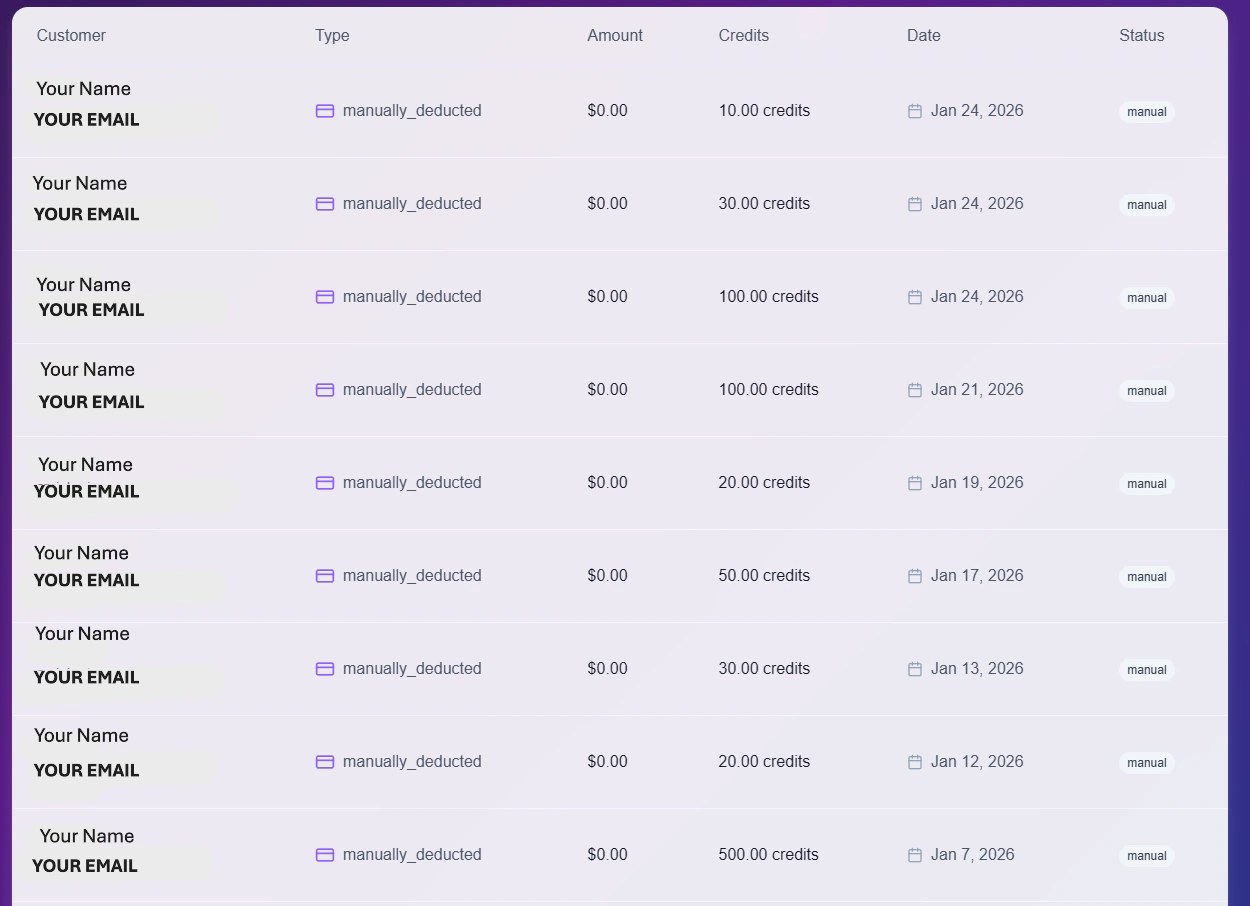Select the transaction row showing 100.00 credits on Jan 21
Screen dimensions: 1250x906
[625, 390]
